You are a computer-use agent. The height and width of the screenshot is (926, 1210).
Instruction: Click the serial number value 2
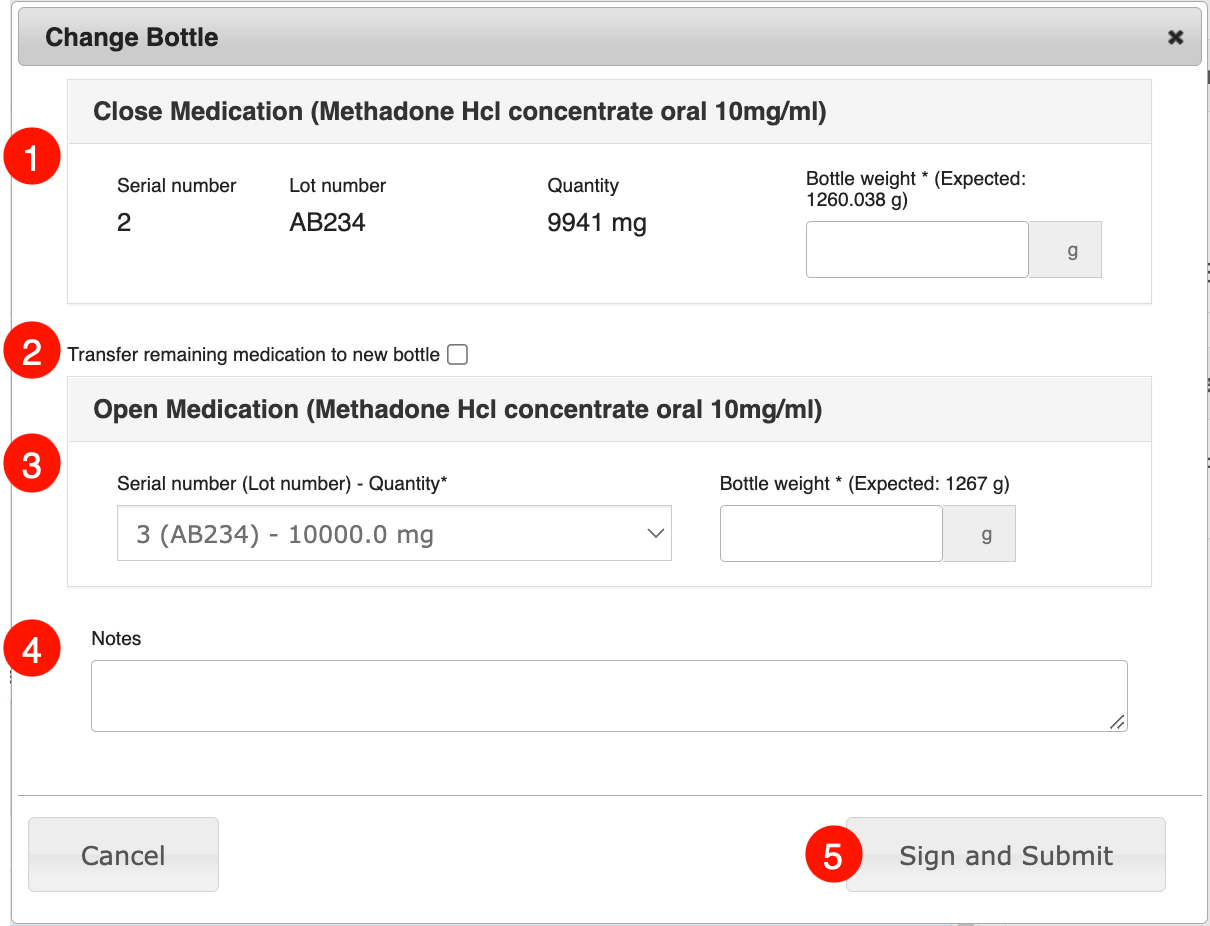pyautogui.click(x=124, y=222)
